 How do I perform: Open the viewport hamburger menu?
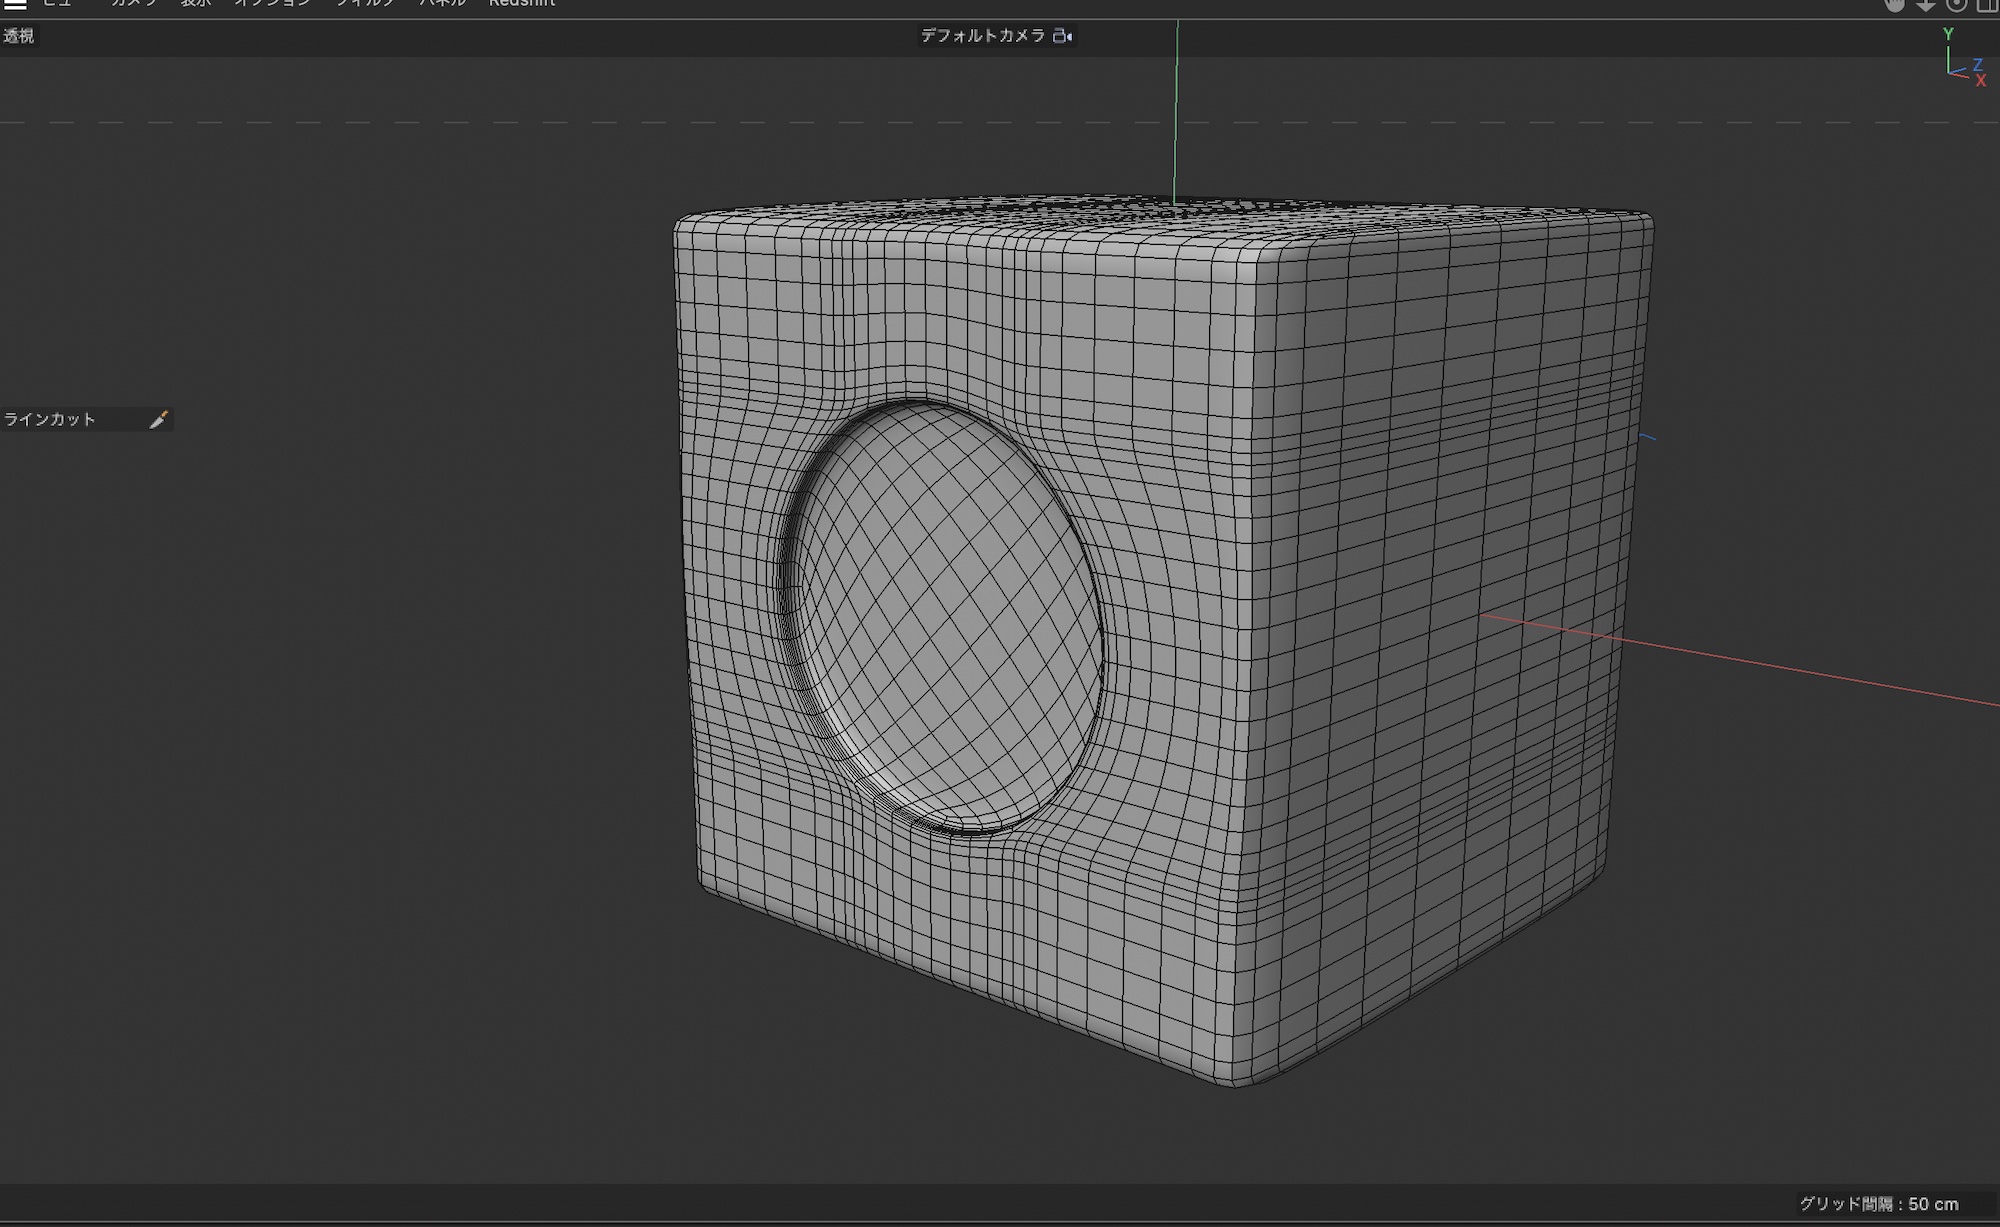coord(15,4)
